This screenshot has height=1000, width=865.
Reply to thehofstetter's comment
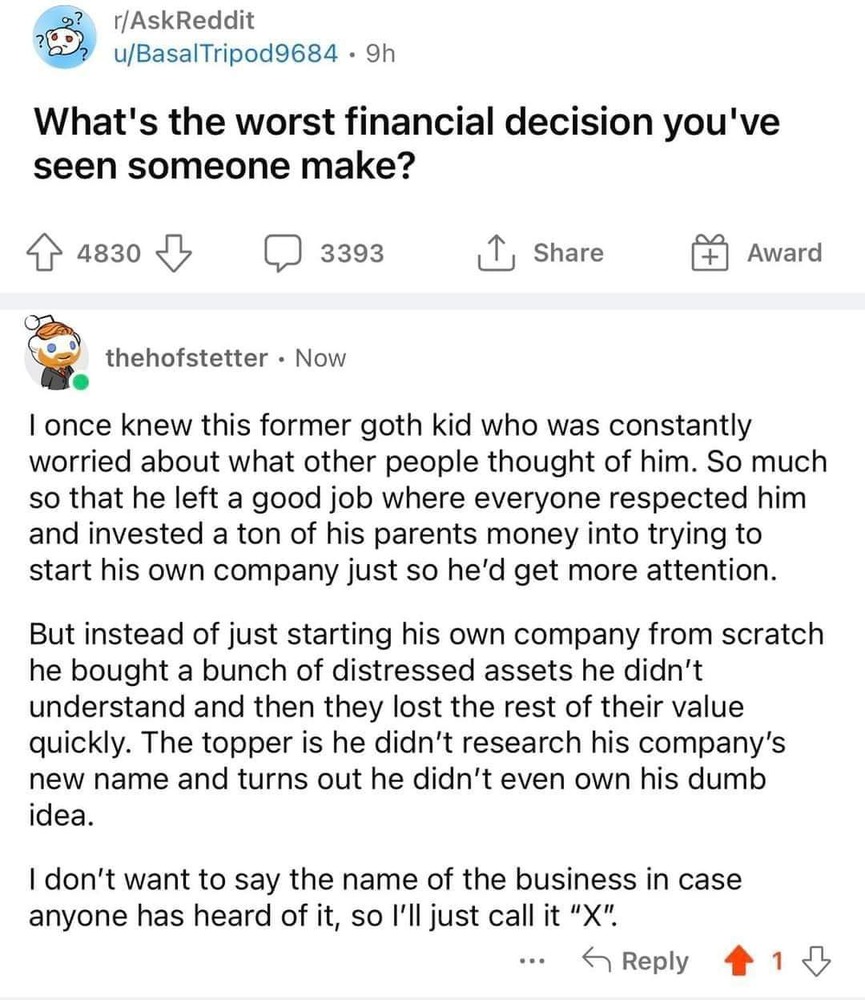tap(638, 962)
